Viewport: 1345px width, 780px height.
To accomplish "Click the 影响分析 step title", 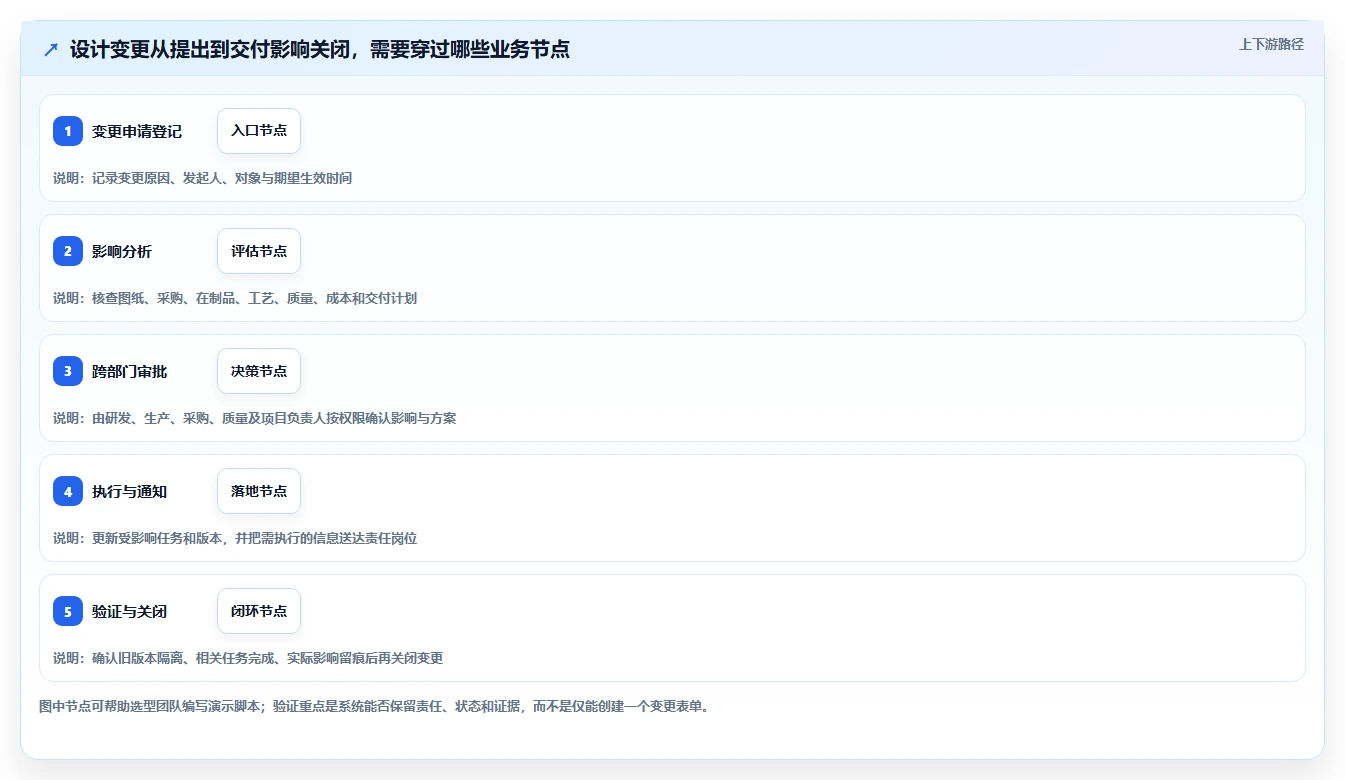I will (x=122, y=251).
